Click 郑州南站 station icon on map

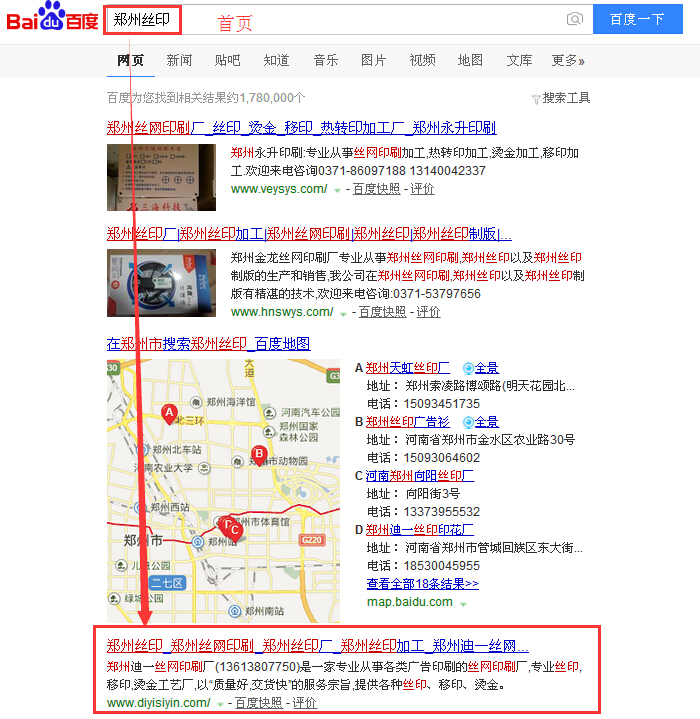pyautogui.click(x=235, y=611)
